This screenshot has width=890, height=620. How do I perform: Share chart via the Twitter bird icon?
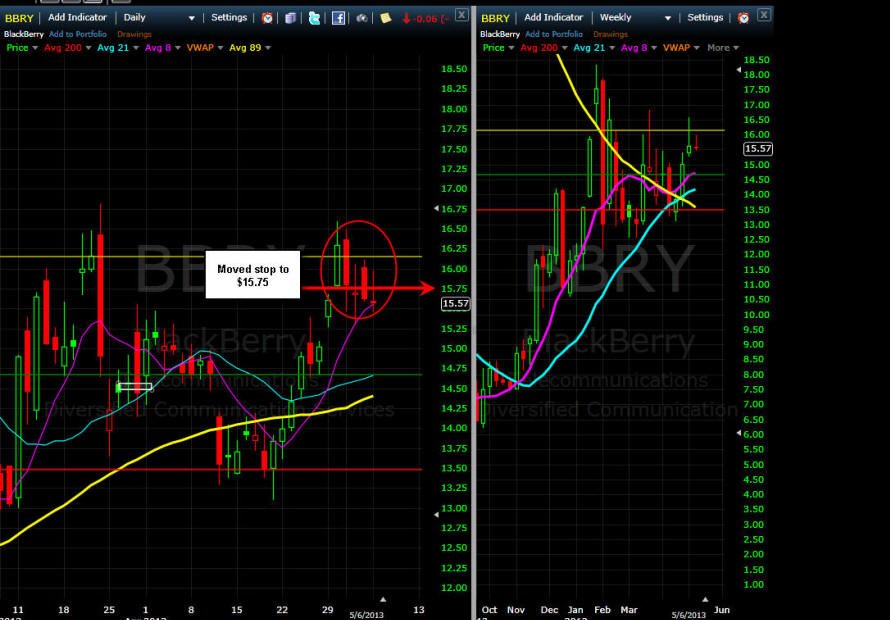click(x=314, y=18)
